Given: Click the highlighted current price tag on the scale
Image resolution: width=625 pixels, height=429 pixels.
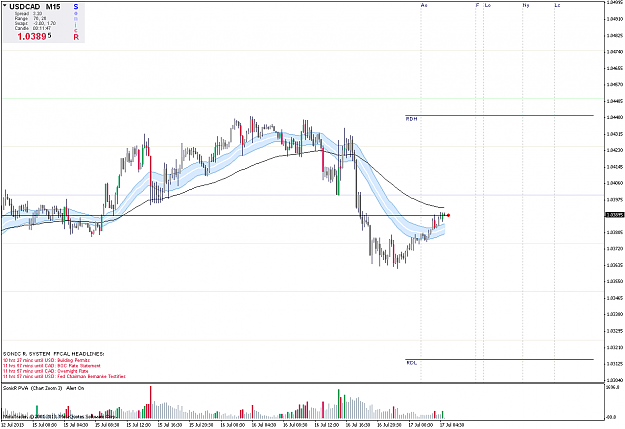Looking at the screenshot, I should click(615, 215).
